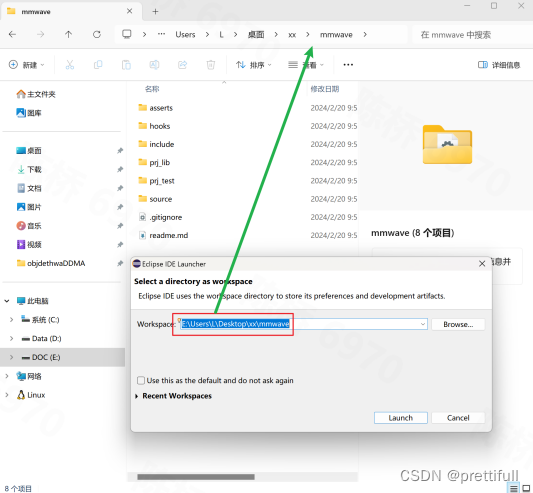
Task: Expand hidden path with breadcrumb ellipsis
Action: click(161, 34)
